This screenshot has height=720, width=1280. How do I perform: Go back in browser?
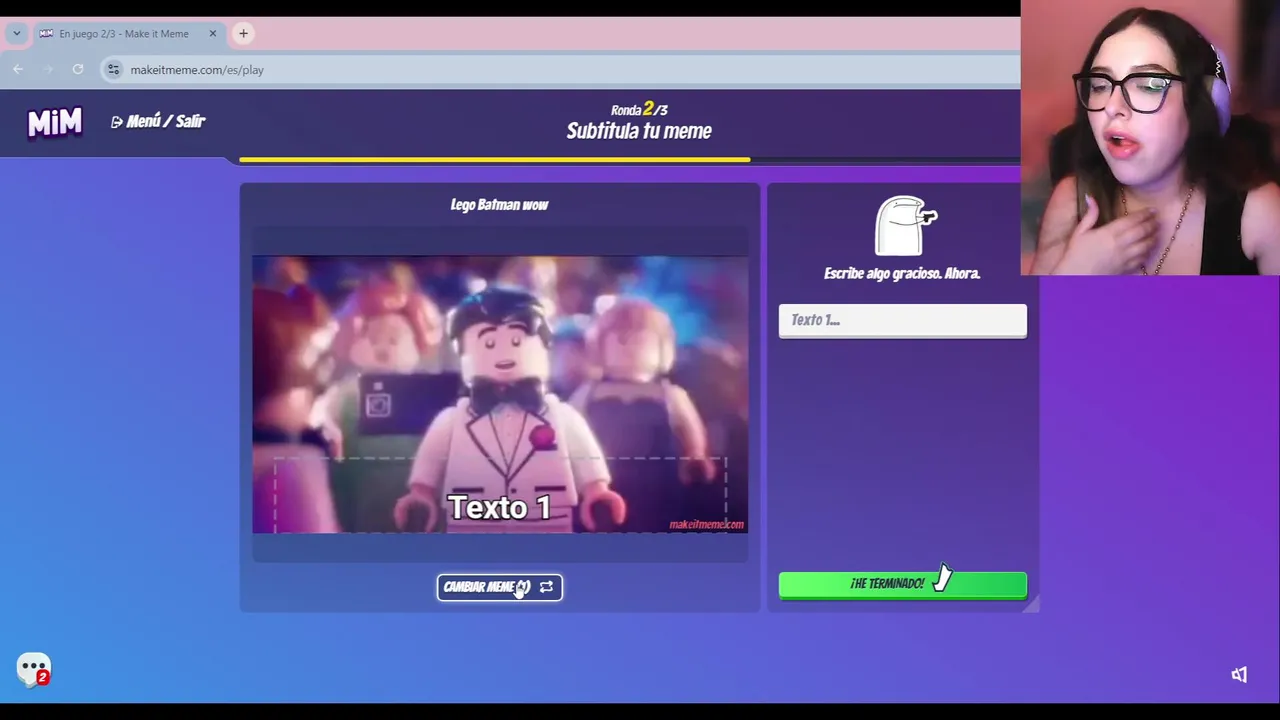coord(18,69)
